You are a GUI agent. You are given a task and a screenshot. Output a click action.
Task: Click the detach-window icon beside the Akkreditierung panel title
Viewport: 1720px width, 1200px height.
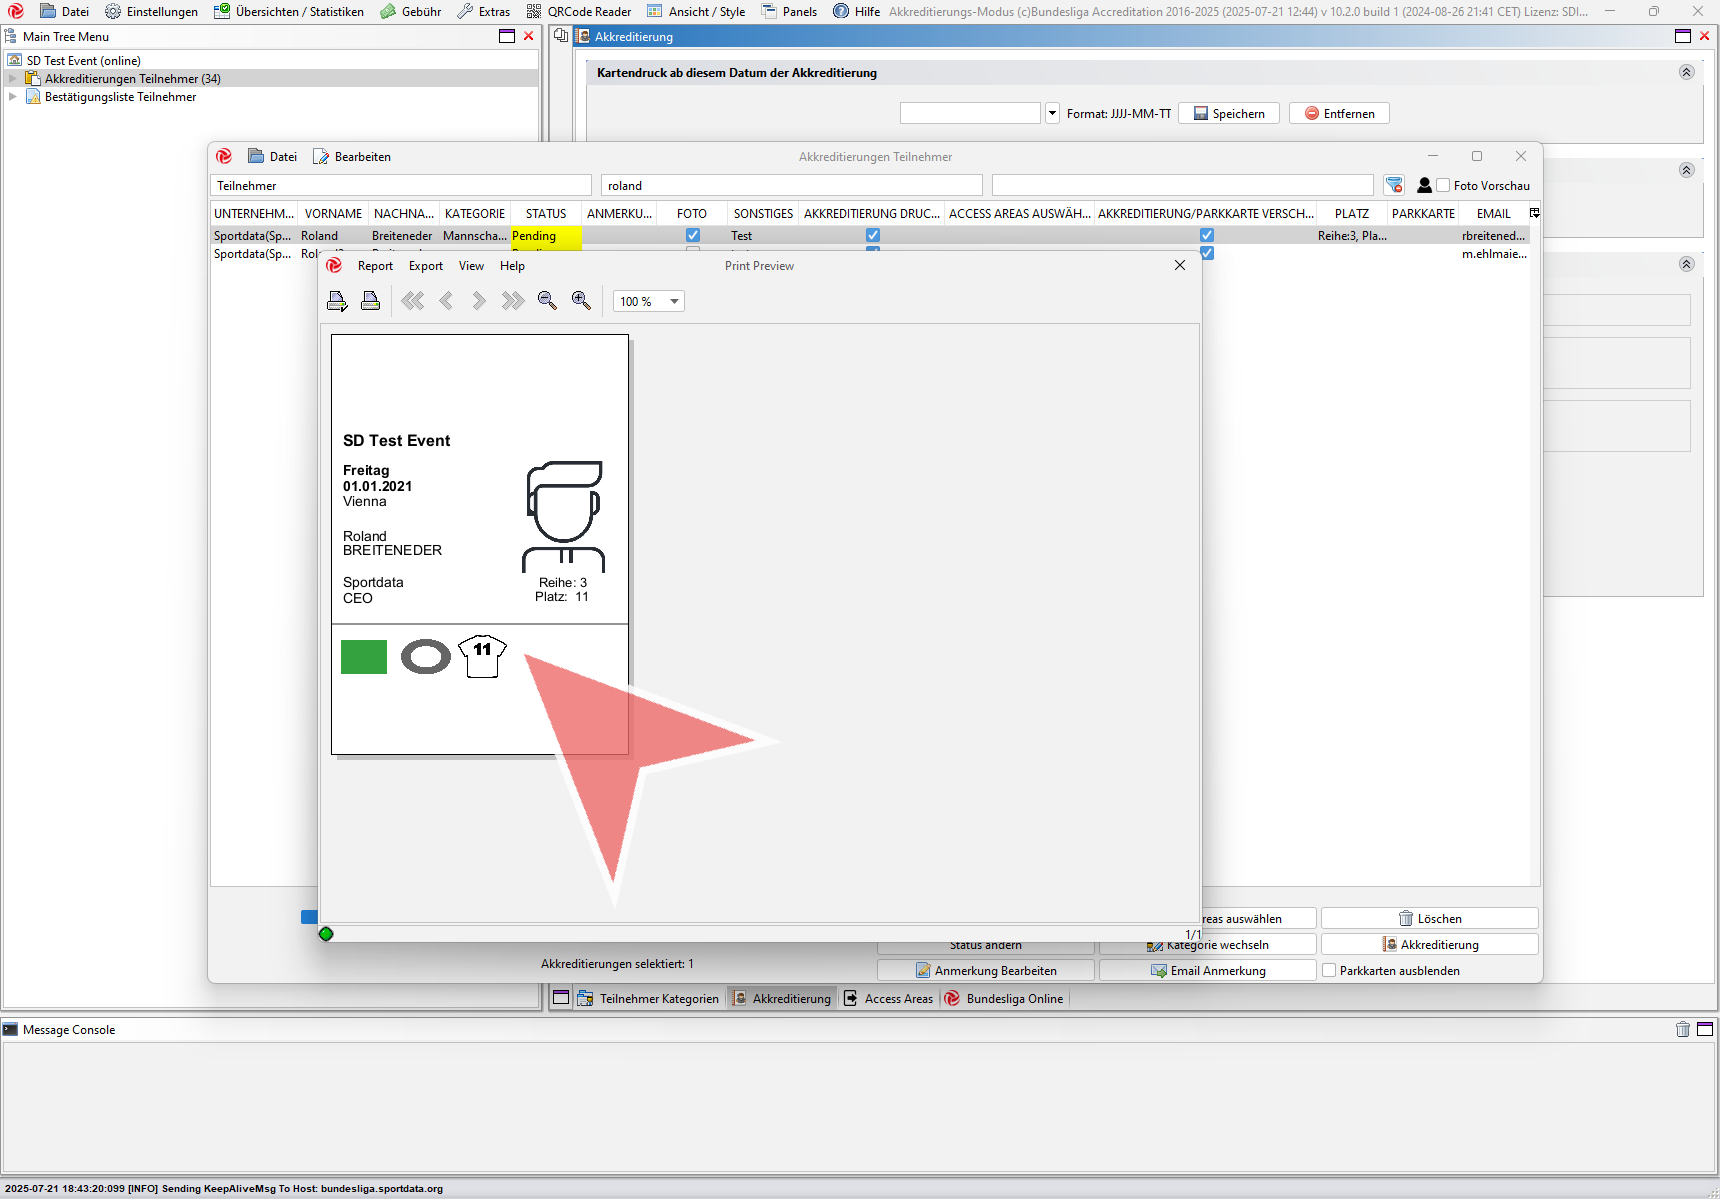coord(561,36)
